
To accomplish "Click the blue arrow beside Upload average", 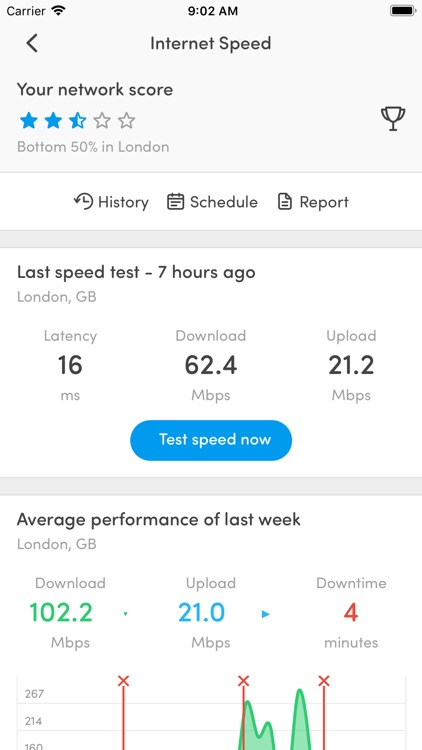I will [x=266, y=614].
